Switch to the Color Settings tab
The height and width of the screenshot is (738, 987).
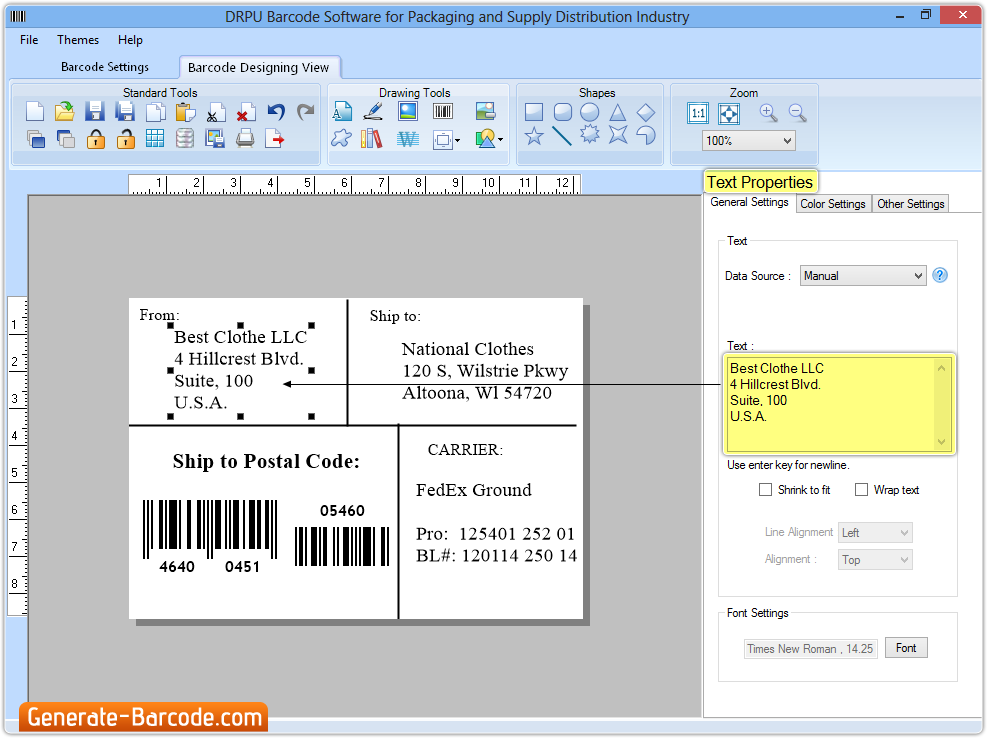pyautogui.click(x=833, y=203)
